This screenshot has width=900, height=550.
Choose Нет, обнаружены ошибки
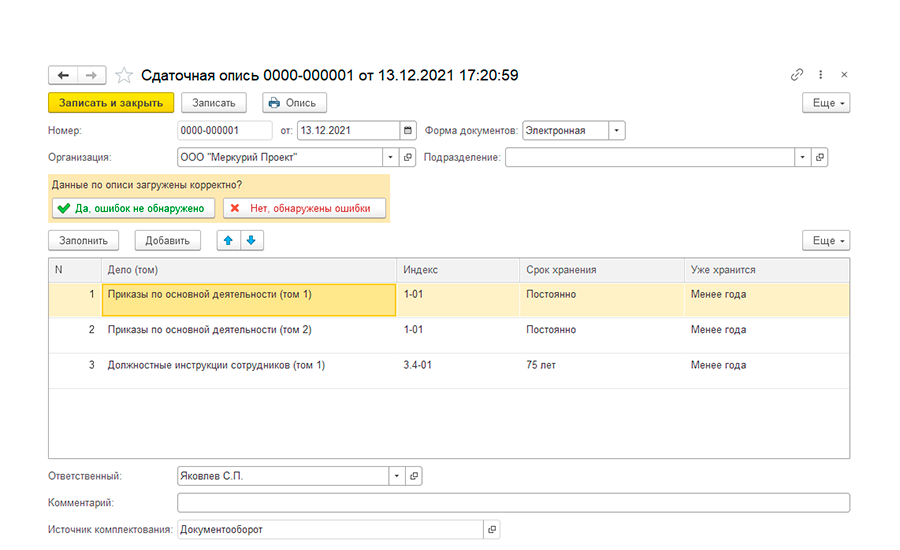pyautogui.click(x=304, y=208)
